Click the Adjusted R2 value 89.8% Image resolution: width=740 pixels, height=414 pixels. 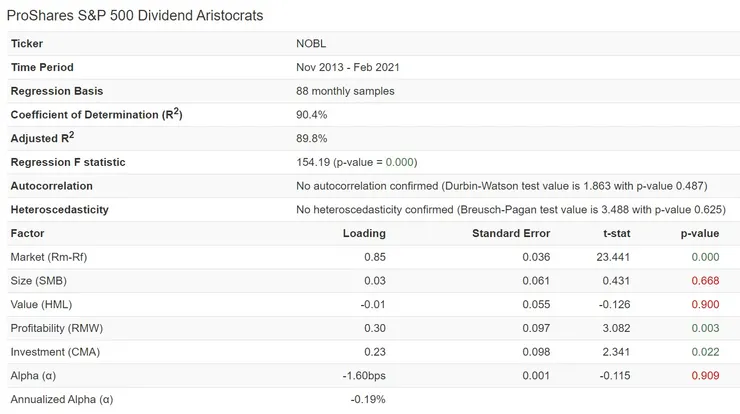pos(312,139)
